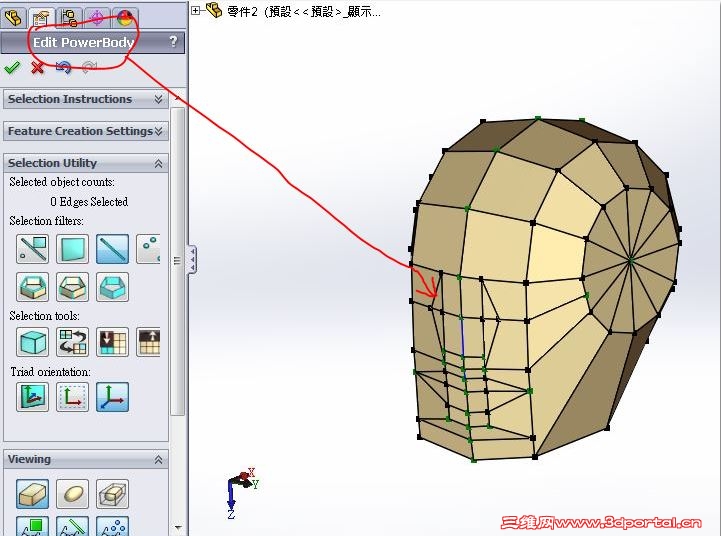Select the middle loop filter in the second row

[72, 287]
